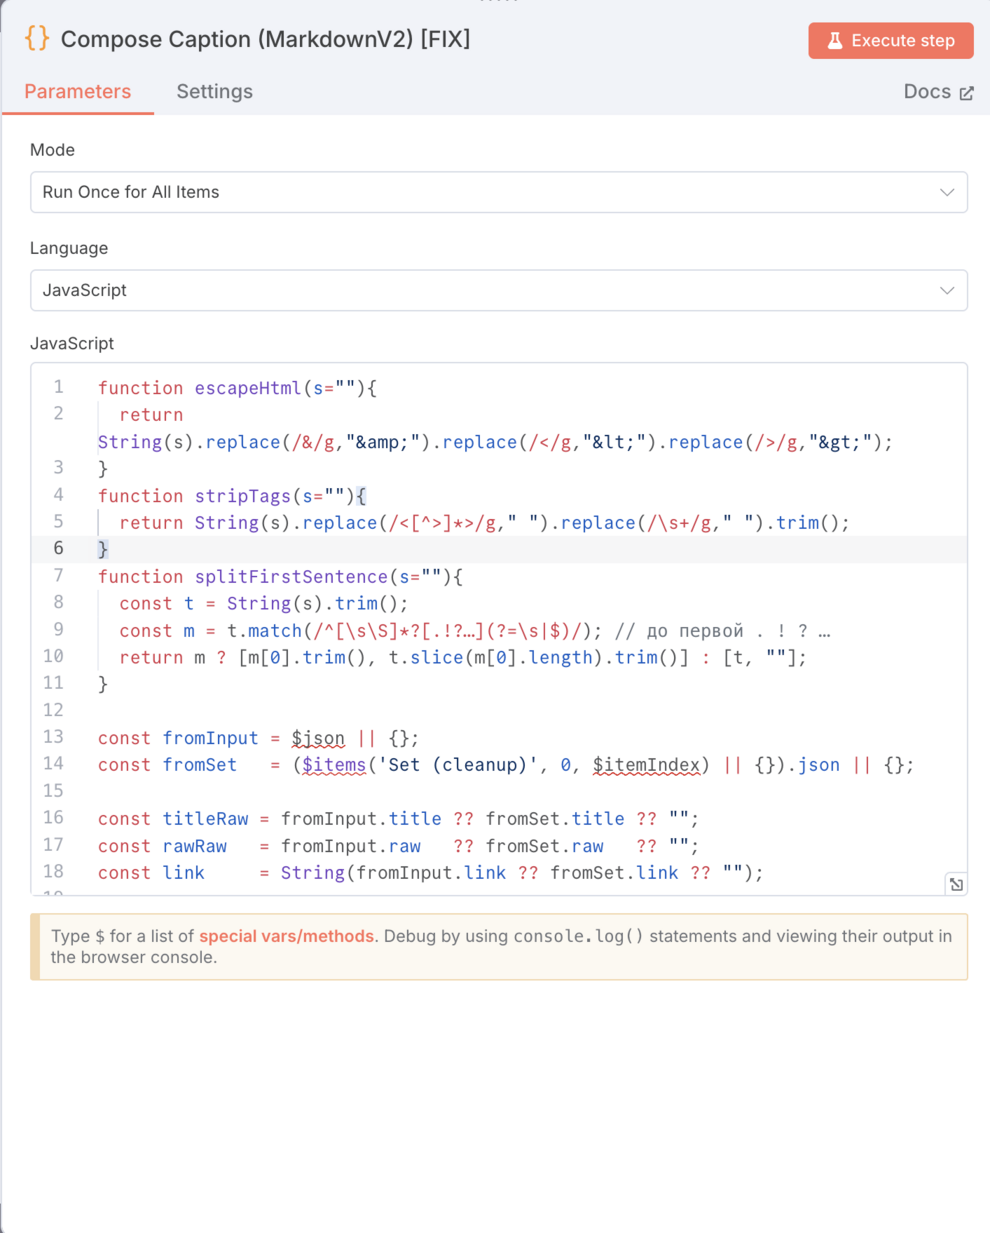Click the Execute step button

890,41
